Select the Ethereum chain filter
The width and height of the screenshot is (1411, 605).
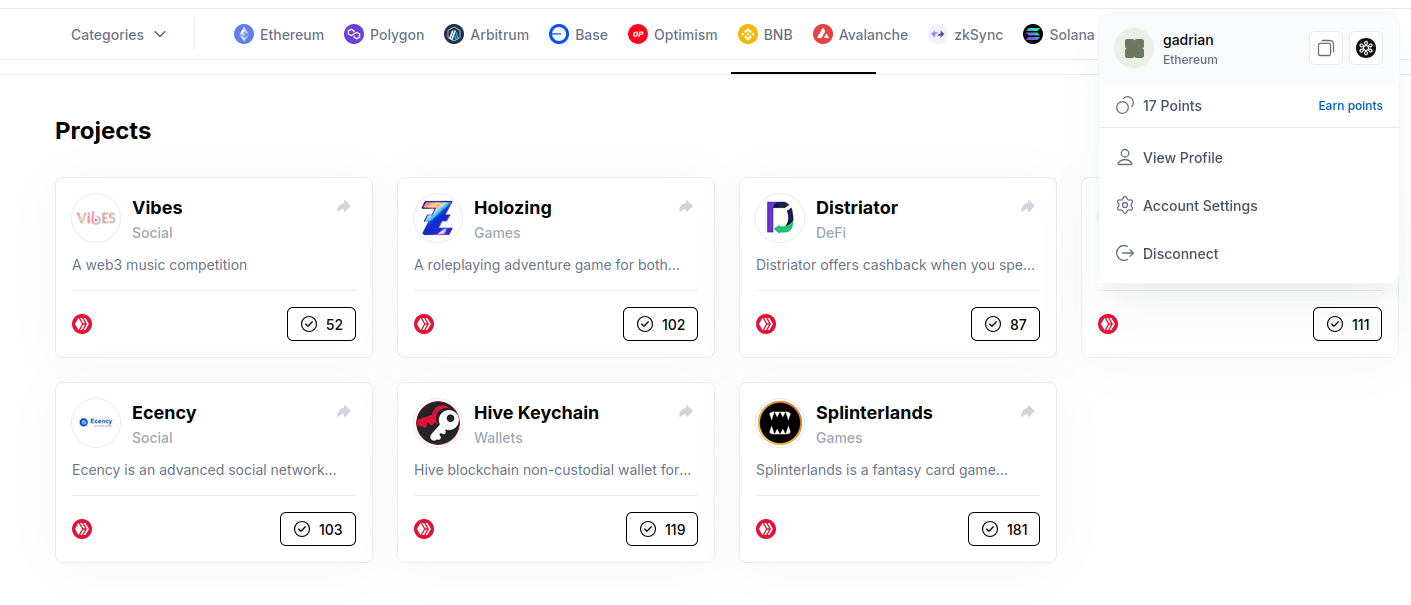click(x=279, y=34)
